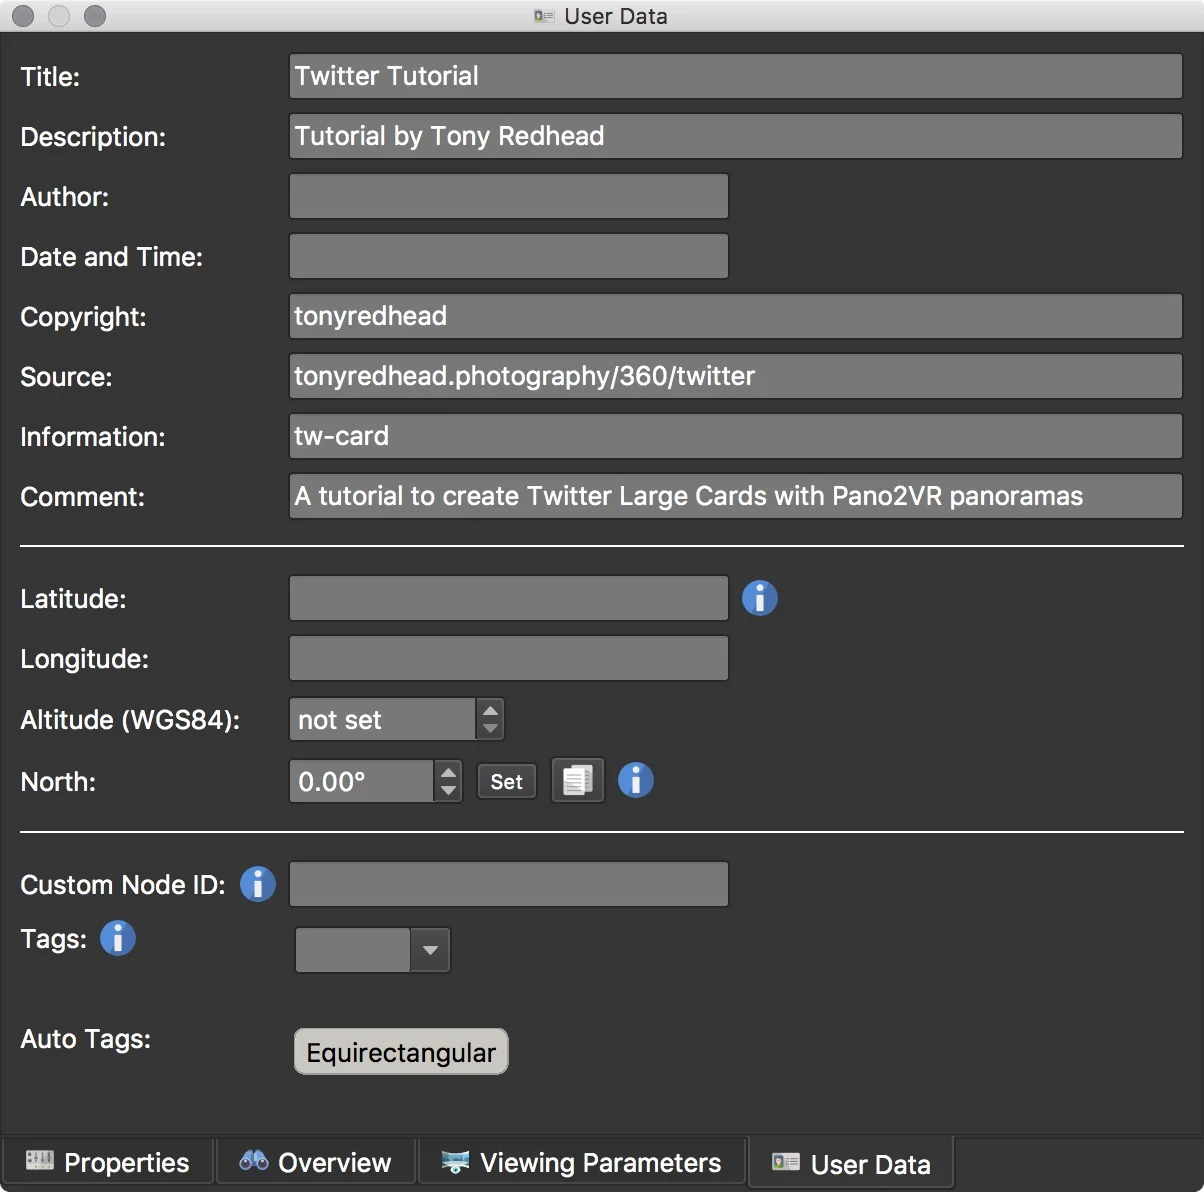Click the User Data window title icon
This screenshot has width=1204, height=1192.
click(x=544, y=16)
